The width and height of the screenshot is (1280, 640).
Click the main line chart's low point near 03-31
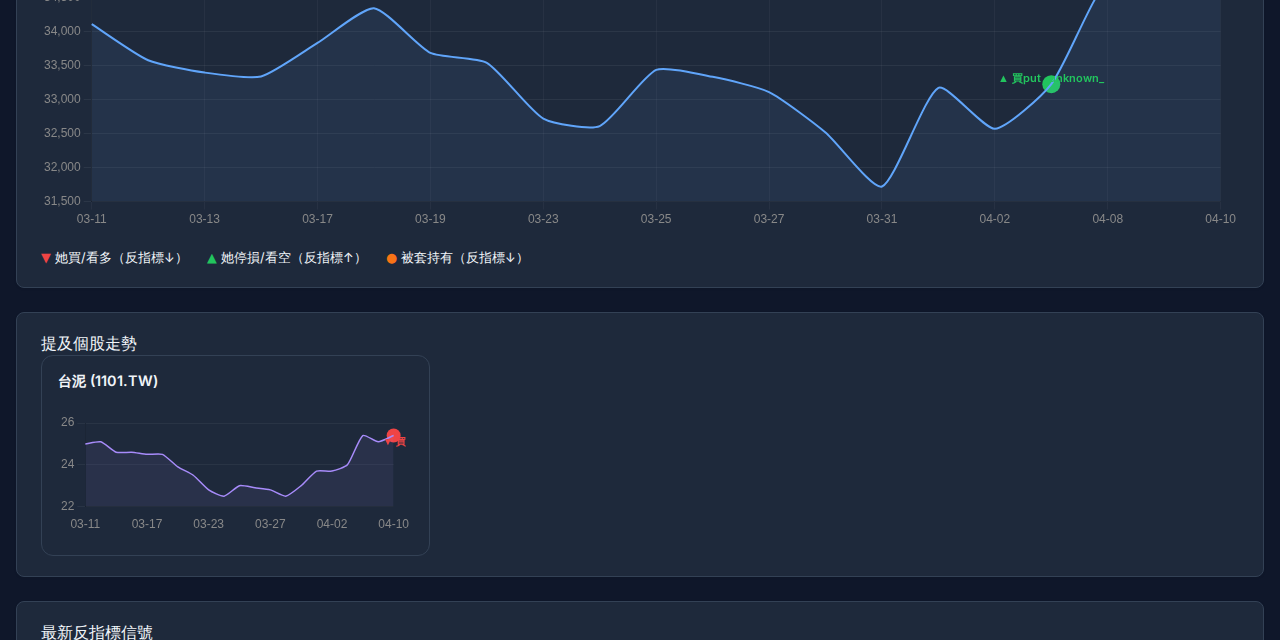881,187
